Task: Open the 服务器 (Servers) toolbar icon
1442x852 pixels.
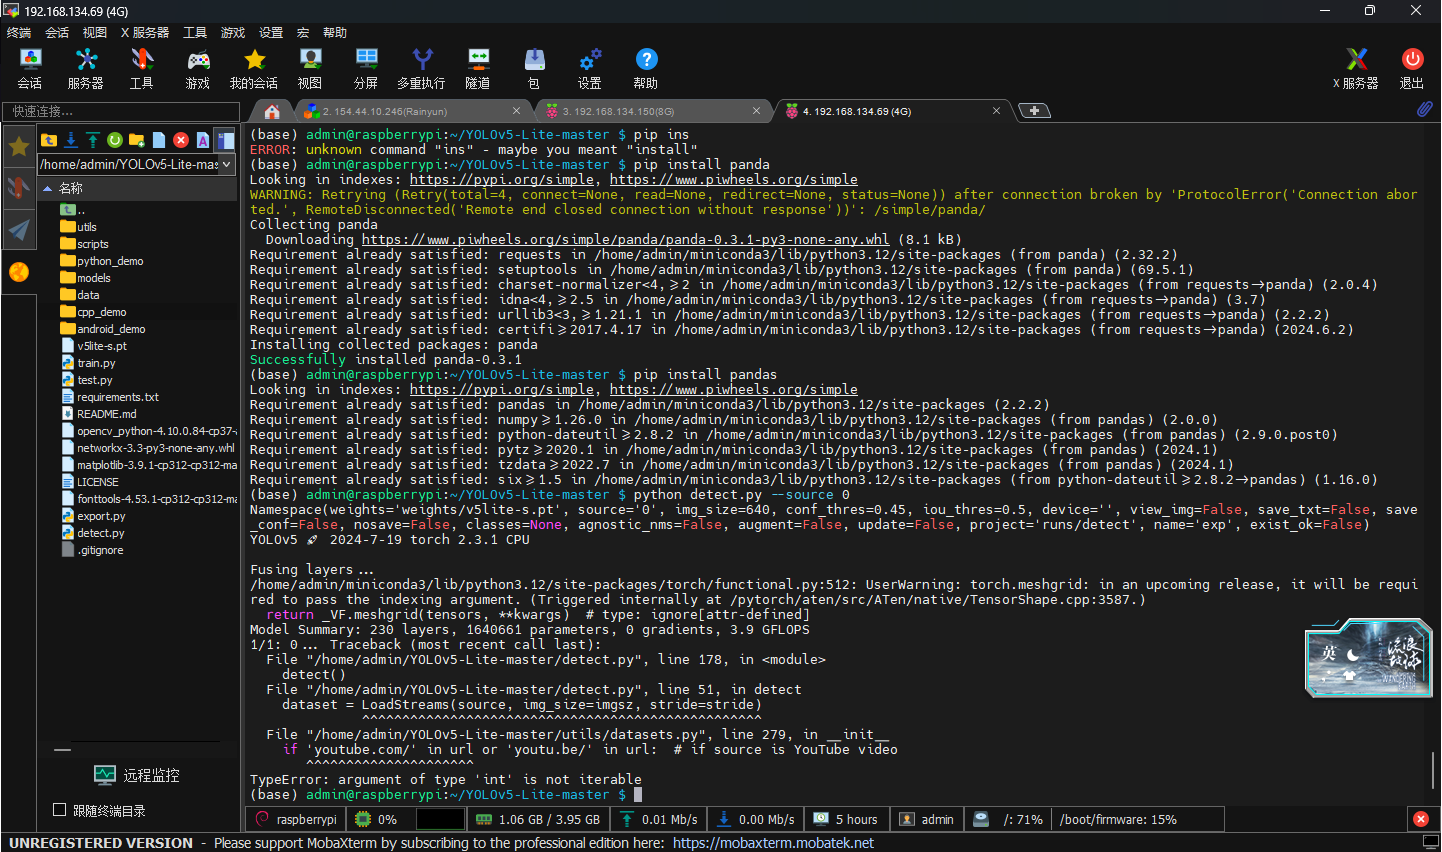Action: (x=86, y=69)
